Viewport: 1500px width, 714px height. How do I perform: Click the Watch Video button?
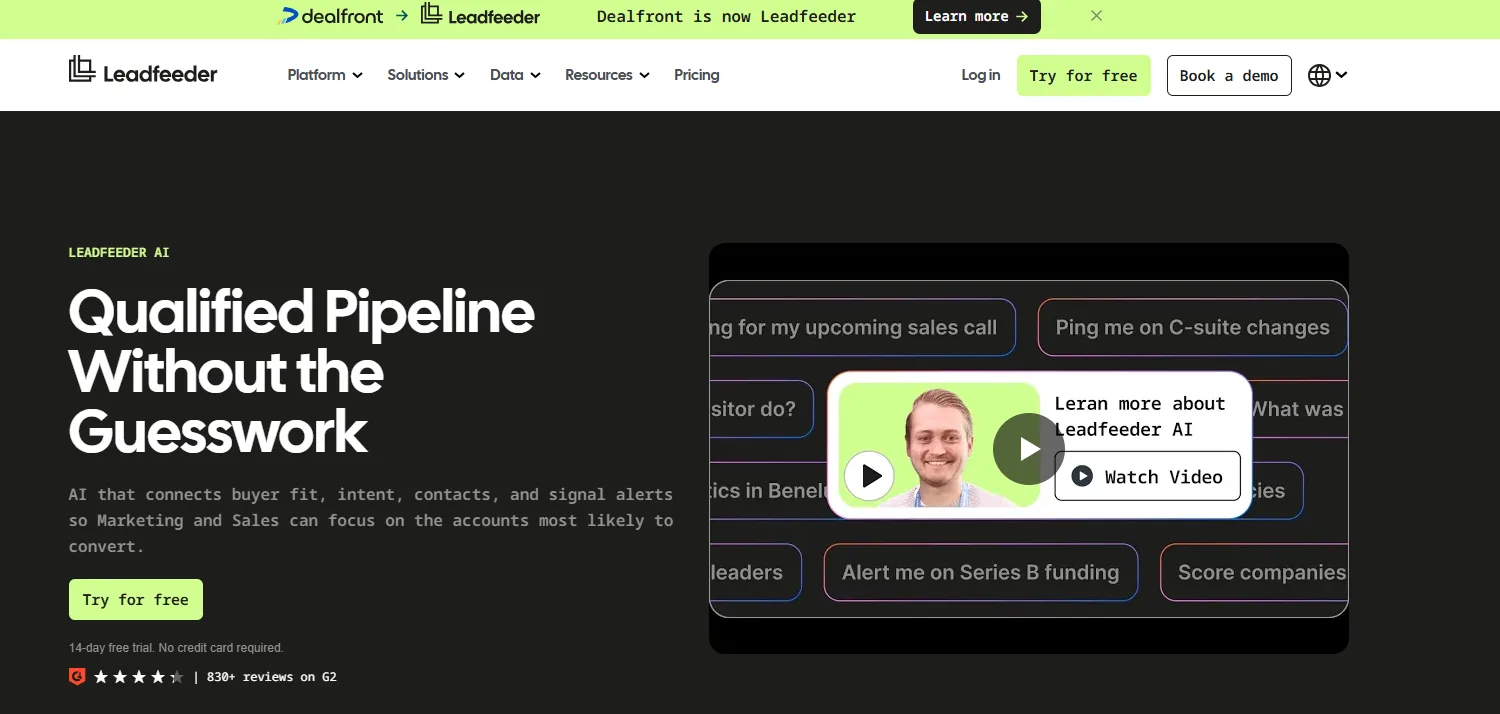[x=1147, y=476]
